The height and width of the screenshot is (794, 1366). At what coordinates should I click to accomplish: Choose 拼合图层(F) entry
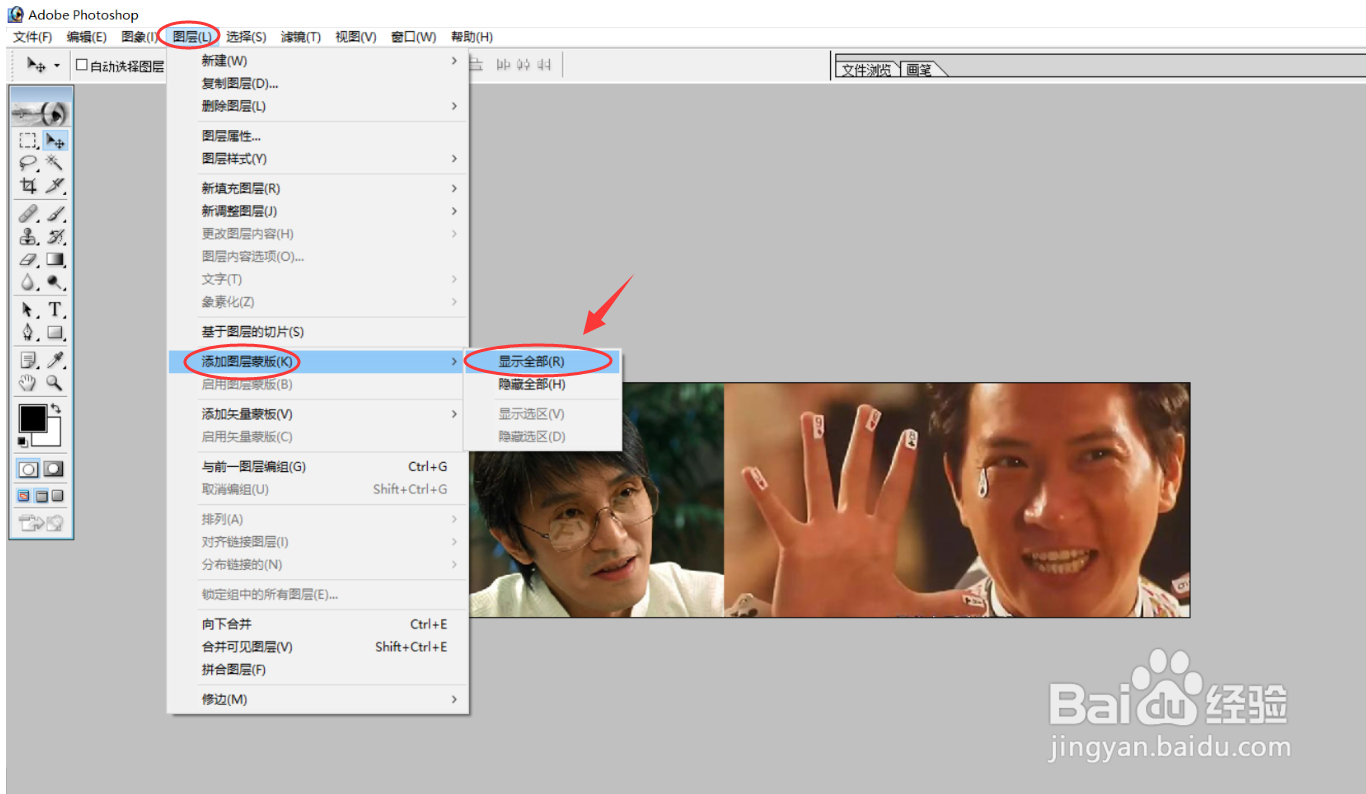[x=317, y=670]
